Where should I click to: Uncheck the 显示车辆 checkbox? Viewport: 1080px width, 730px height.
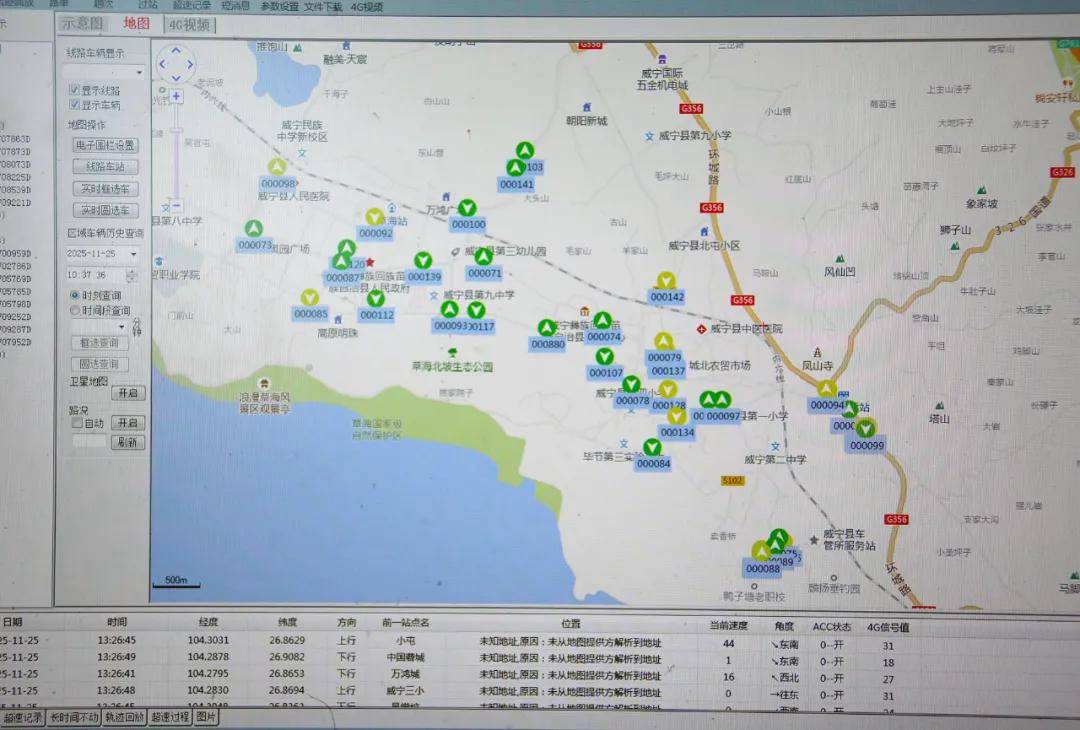(74, 105)
